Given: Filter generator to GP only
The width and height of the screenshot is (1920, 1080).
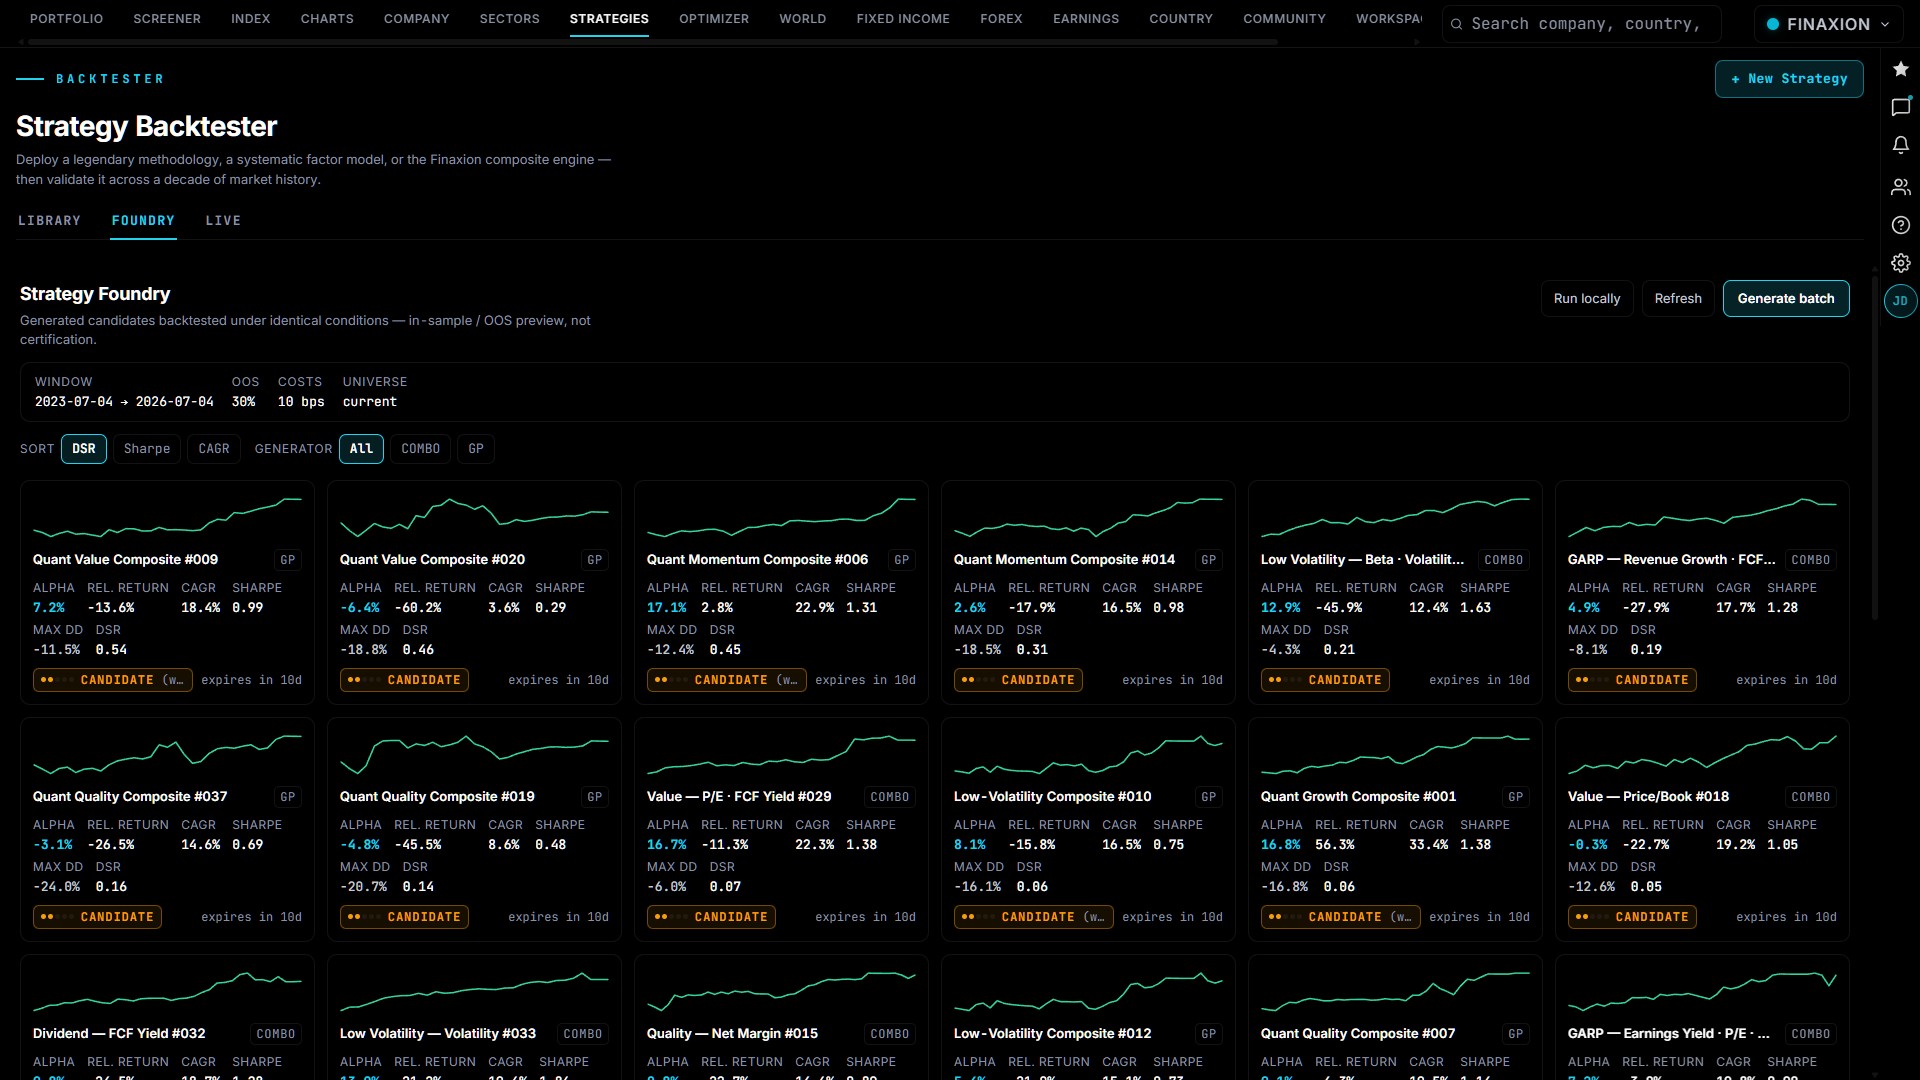Looking at the screenshot, I should click(476, 449).
